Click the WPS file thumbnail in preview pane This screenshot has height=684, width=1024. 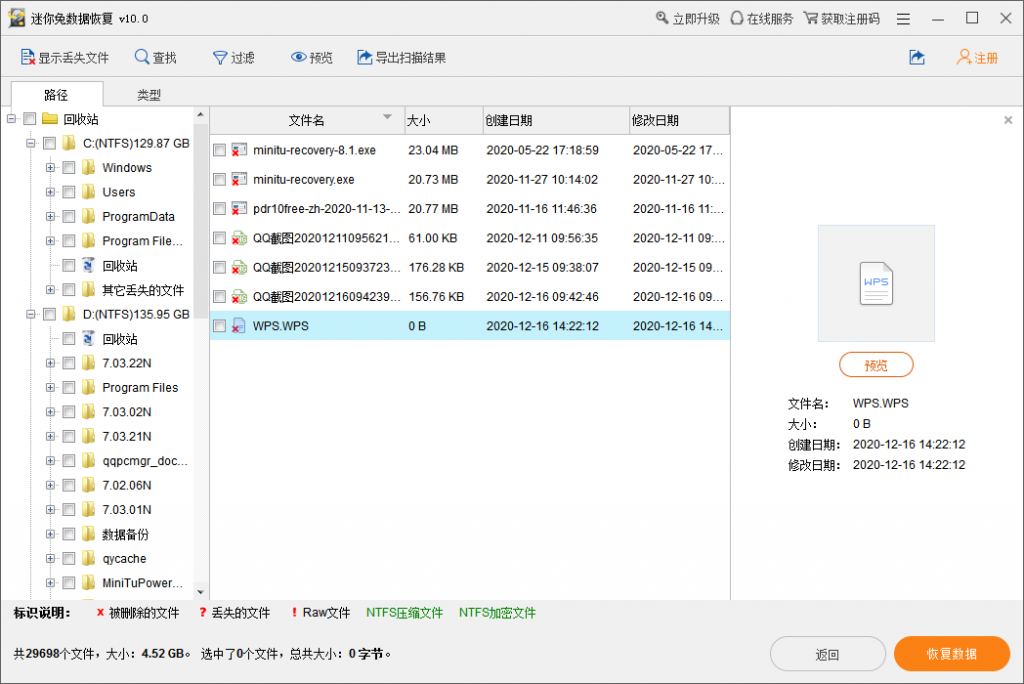876,284
